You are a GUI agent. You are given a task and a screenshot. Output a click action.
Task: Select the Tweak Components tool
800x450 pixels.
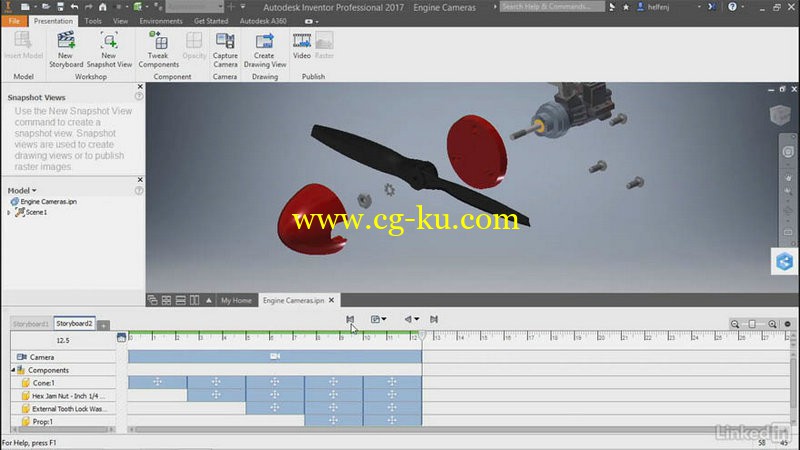(x=159, y=49)
